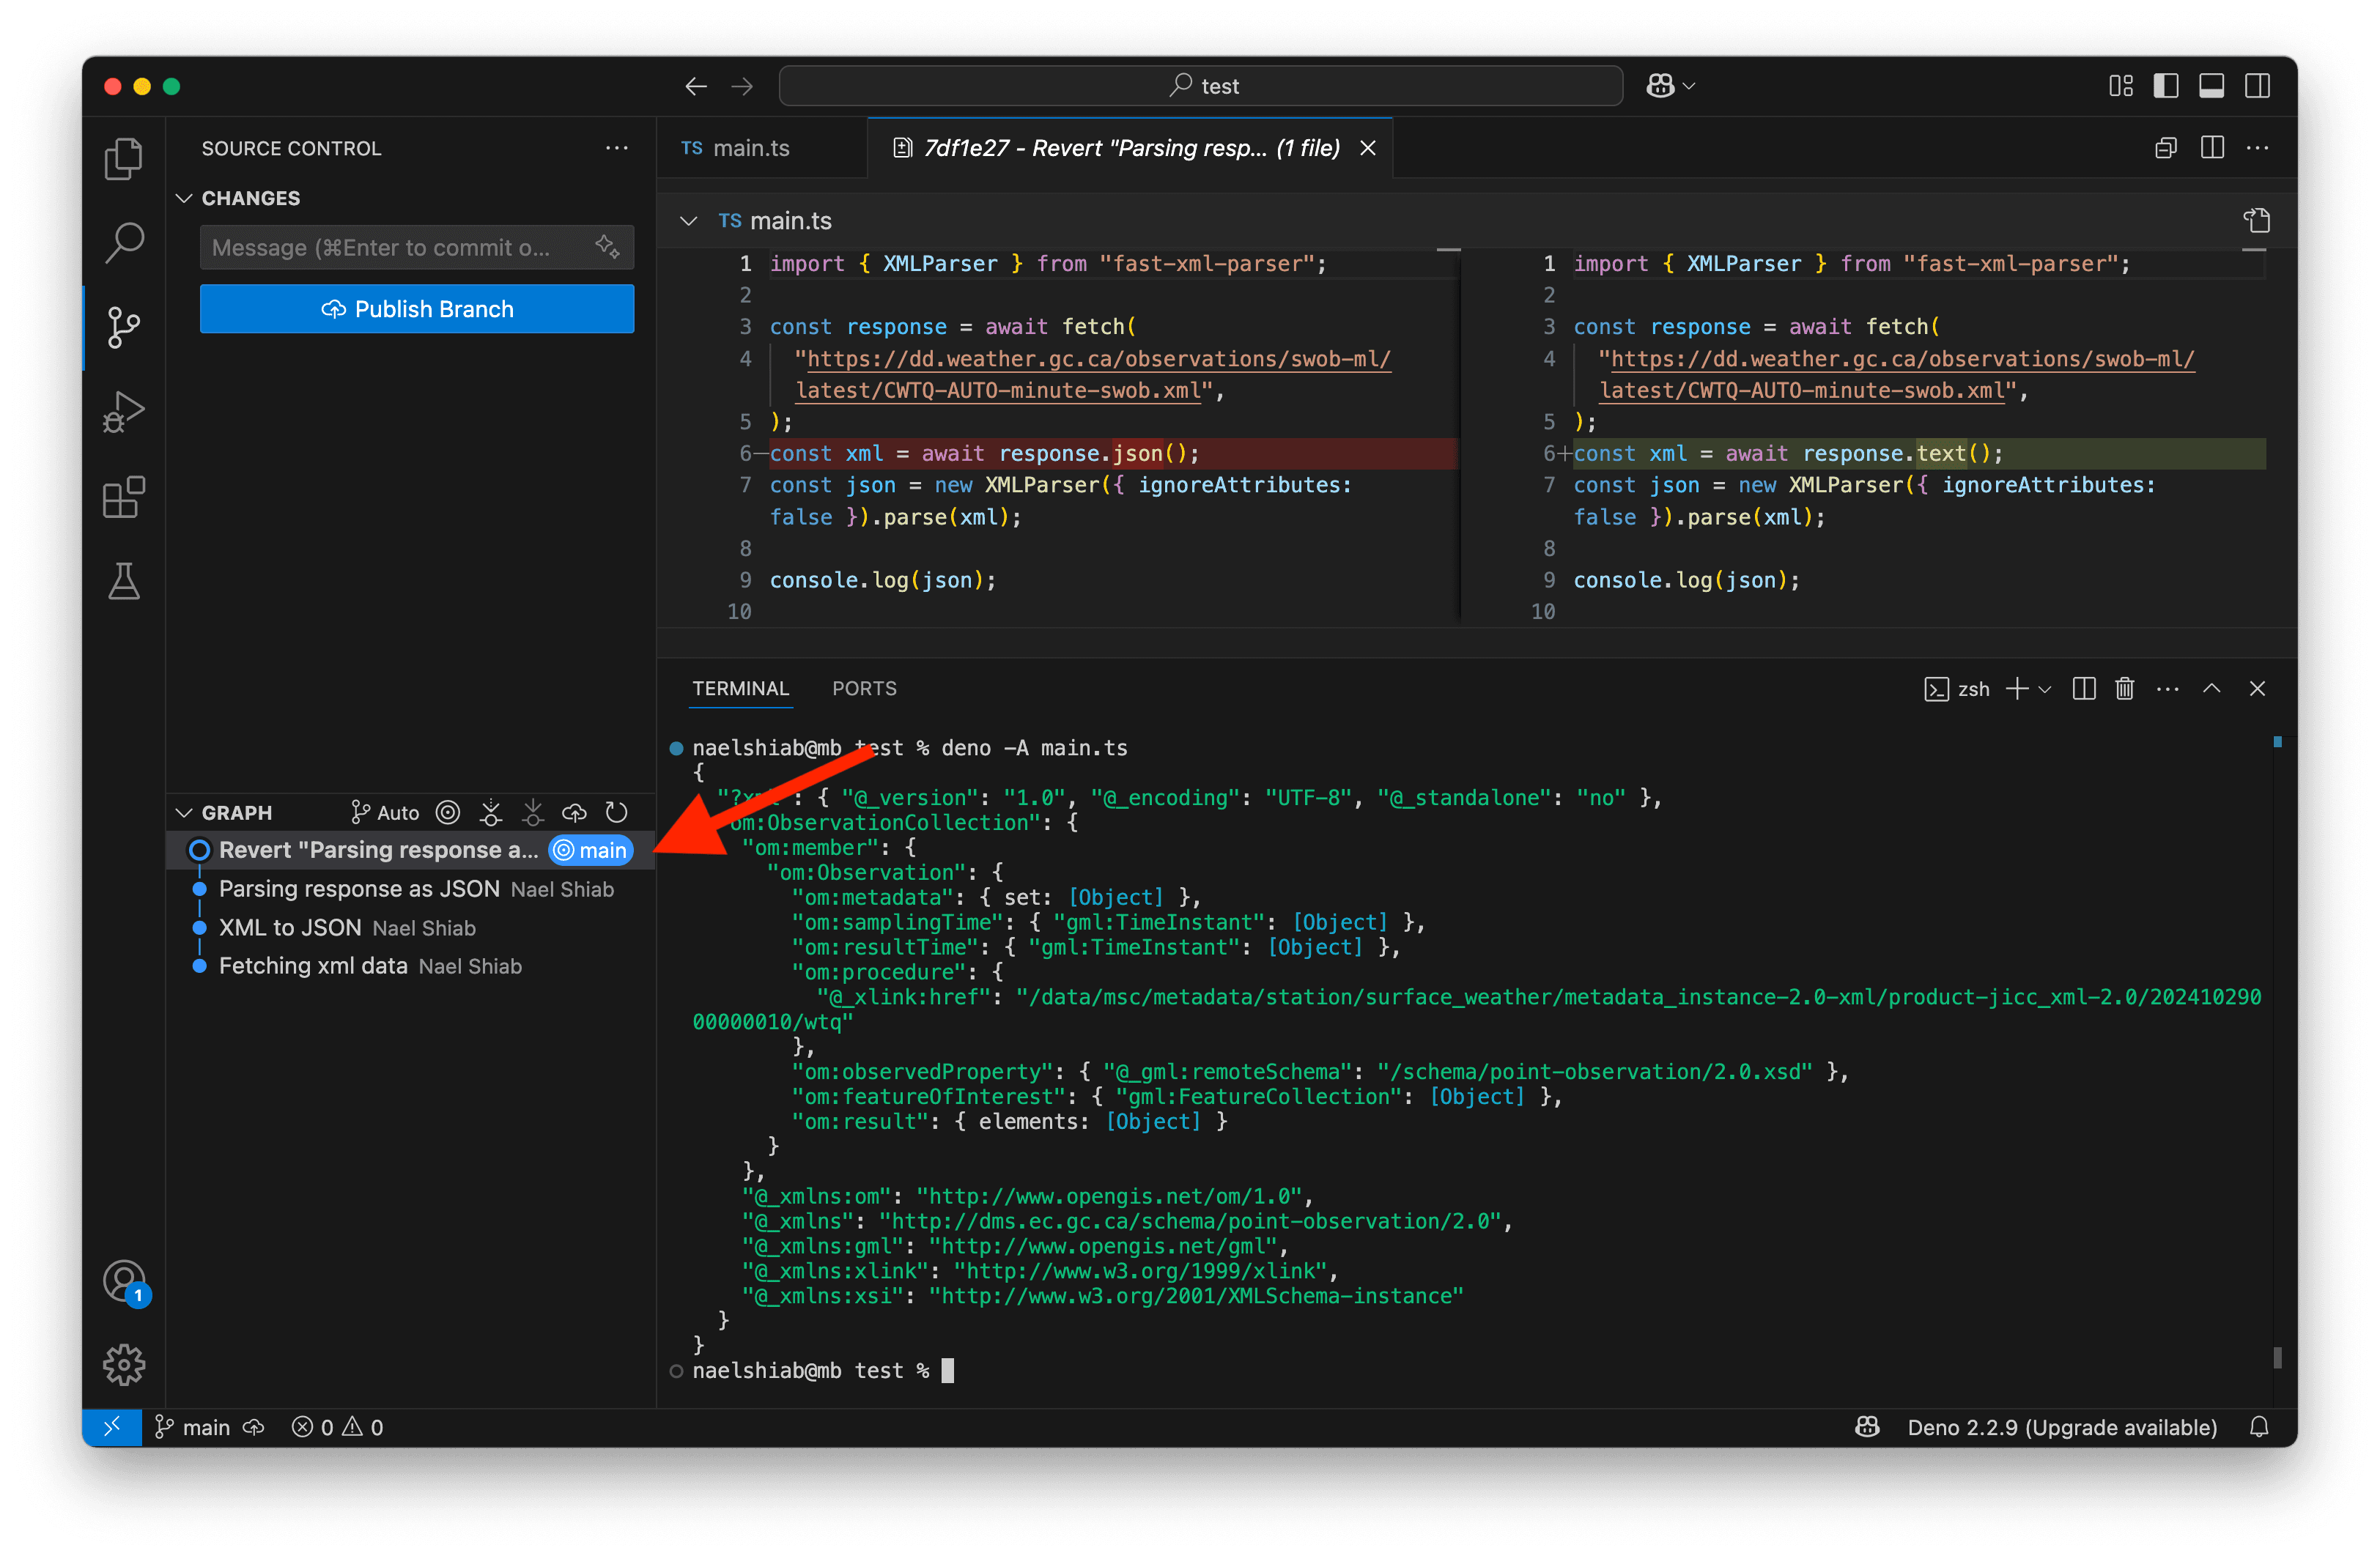Viewport: 2380px width, 1556px height.
Task: Select the Fetching xml data commit
Action: click(410, 966)
